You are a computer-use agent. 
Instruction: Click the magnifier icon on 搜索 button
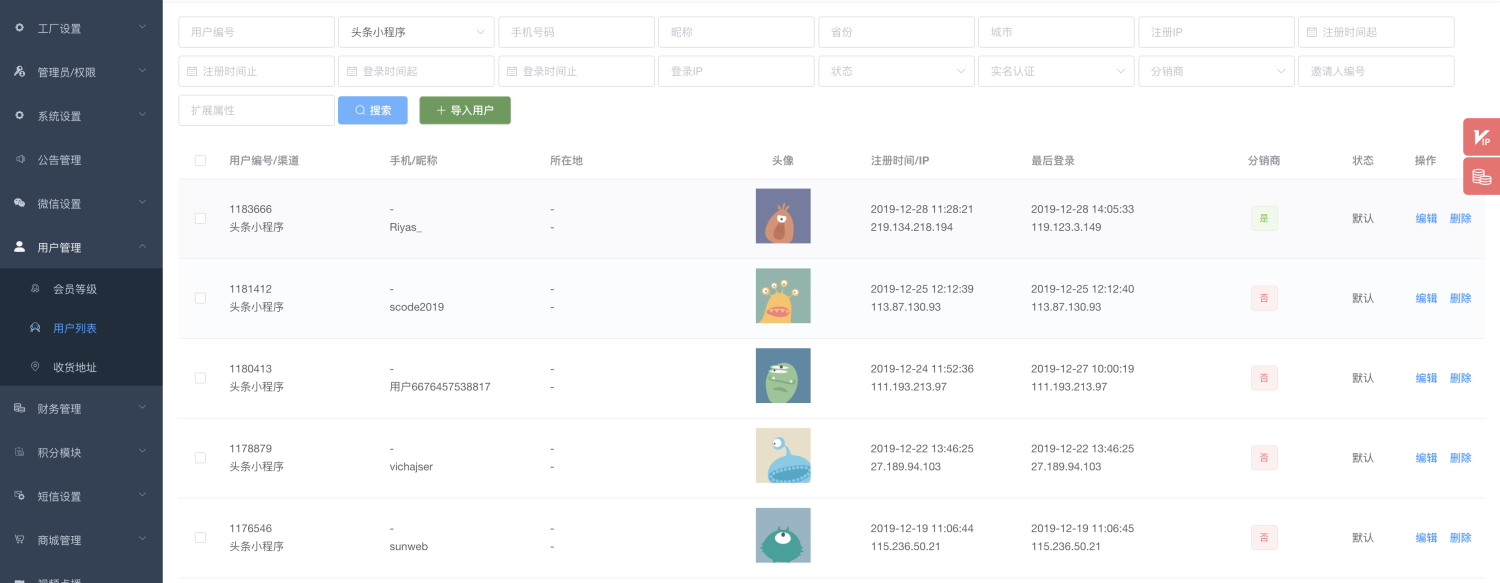pyautogui.click(x=360, y=110)
